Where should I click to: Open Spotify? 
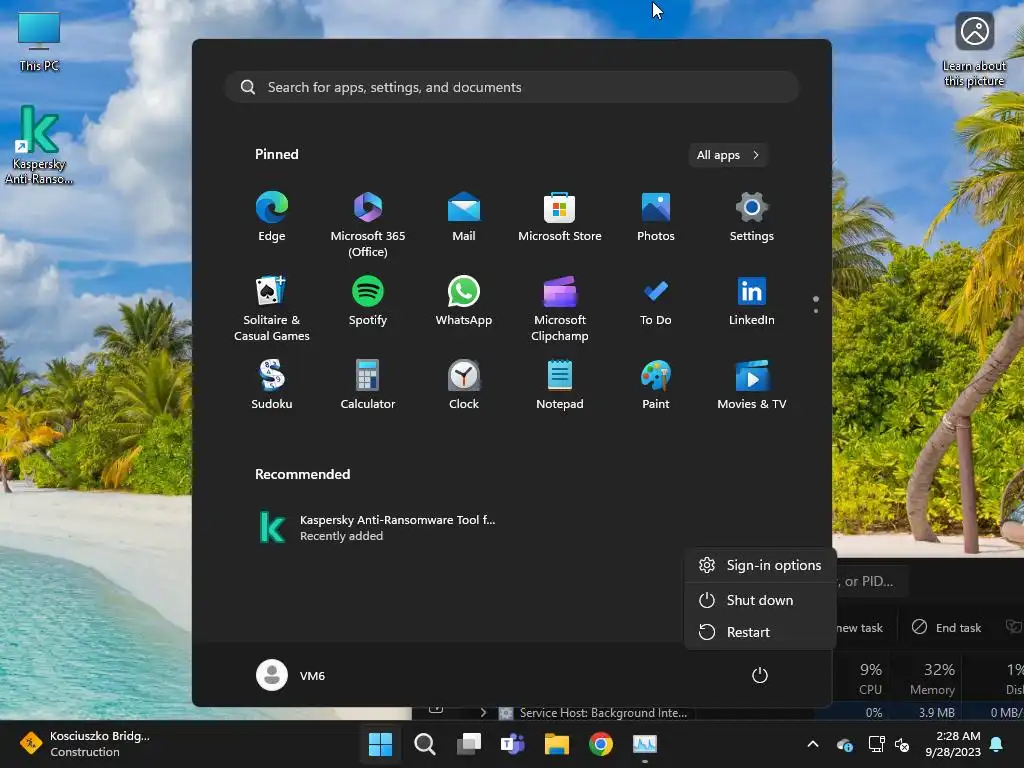(x=368, y=301)
